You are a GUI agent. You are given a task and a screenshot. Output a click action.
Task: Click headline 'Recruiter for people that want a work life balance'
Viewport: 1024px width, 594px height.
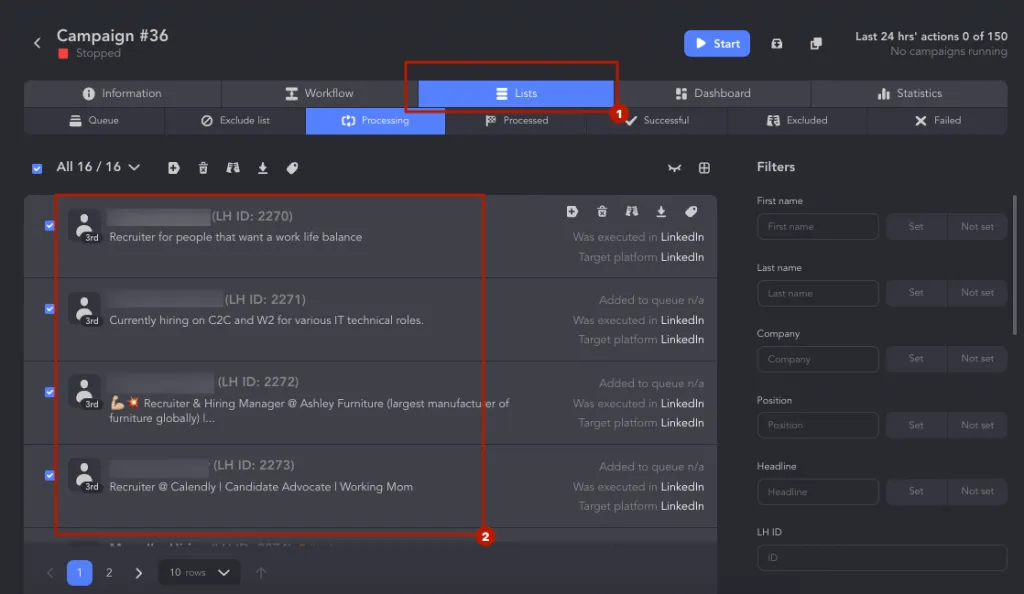pyautogui.click(x=236, y=237)
